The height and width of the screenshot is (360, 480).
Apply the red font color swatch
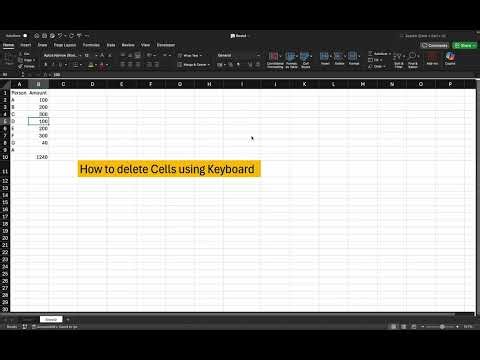click(102, 65)
